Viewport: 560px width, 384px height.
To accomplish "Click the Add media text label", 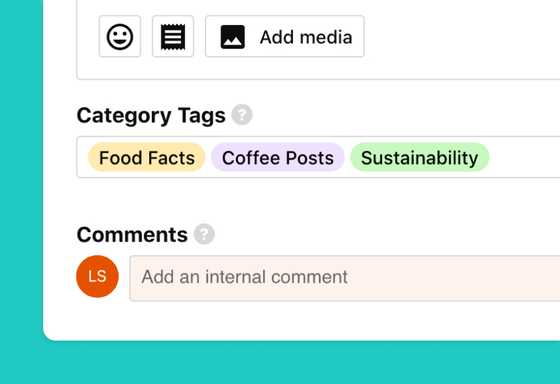I will coord(306,37).
